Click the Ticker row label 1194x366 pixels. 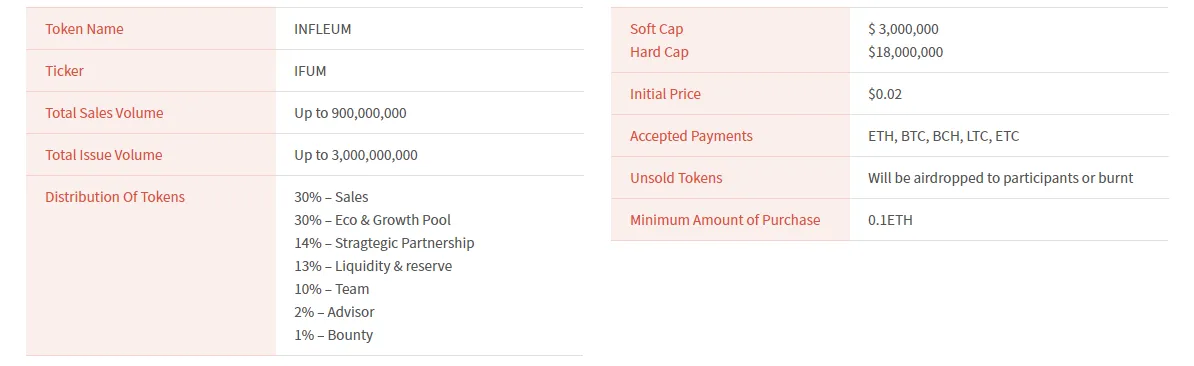(x=65, y=71)
